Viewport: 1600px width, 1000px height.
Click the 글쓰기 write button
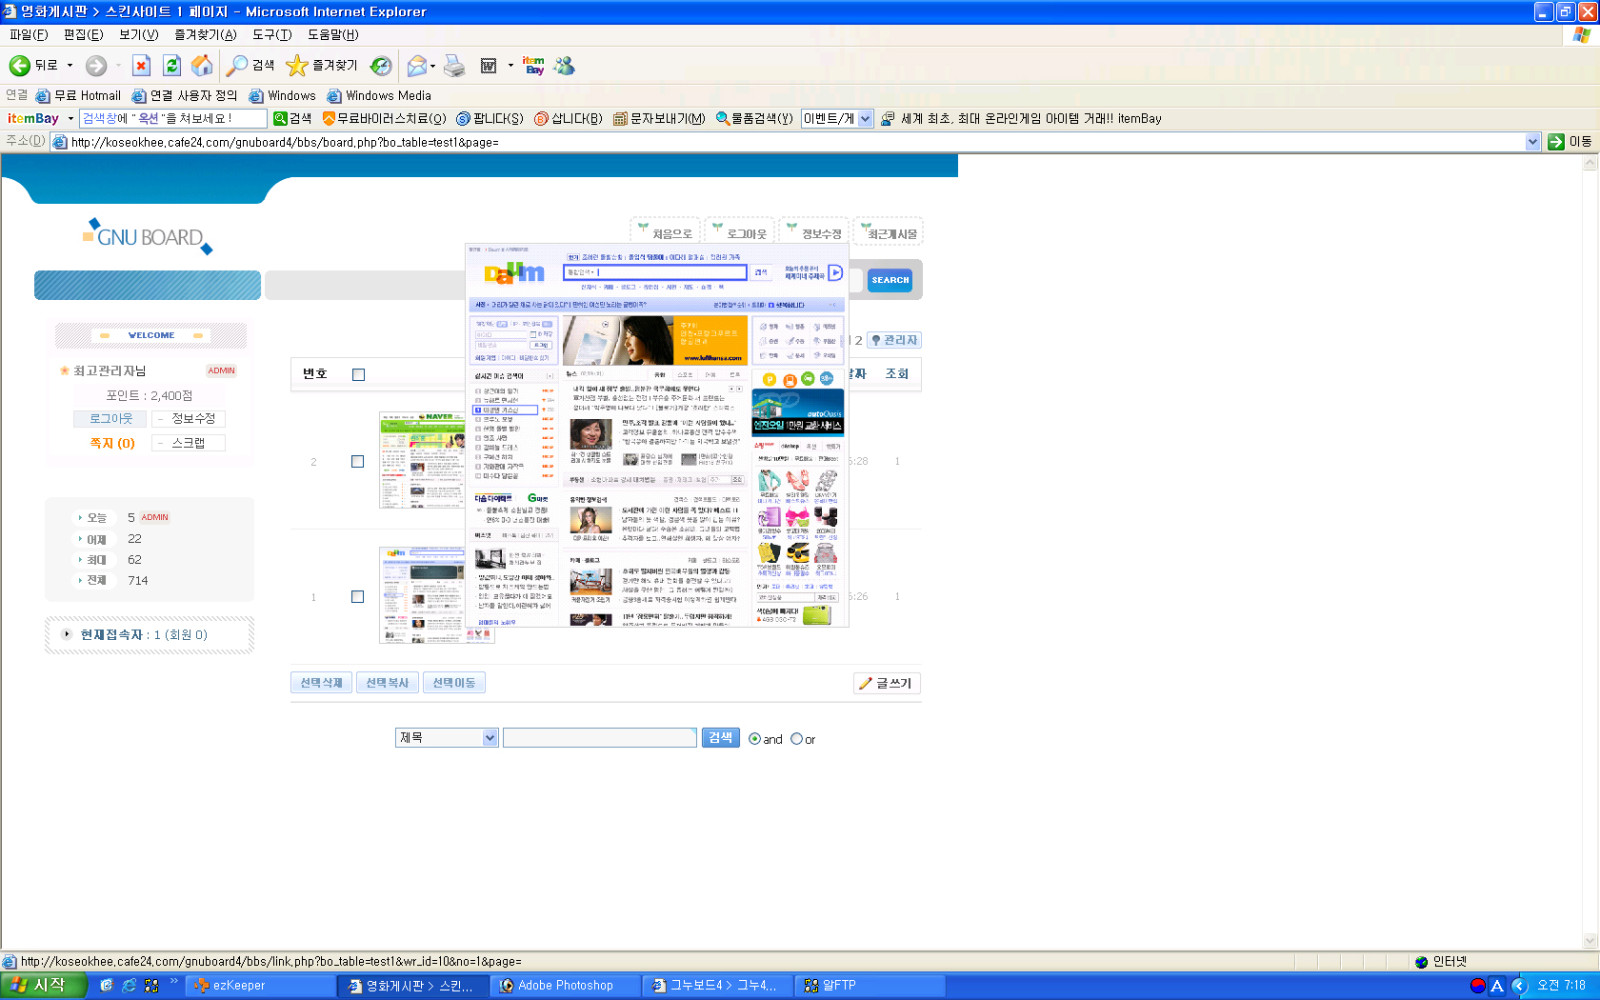pyautogui.click(x=886, y=683)
